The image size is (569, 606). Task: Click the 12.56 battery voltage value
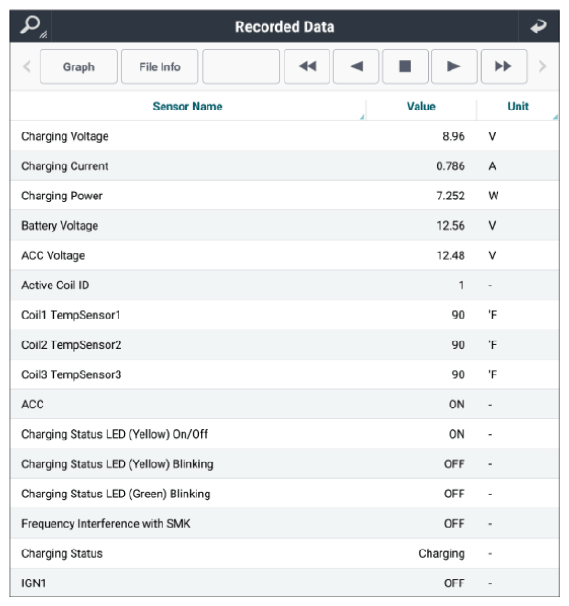pos(450,225)
